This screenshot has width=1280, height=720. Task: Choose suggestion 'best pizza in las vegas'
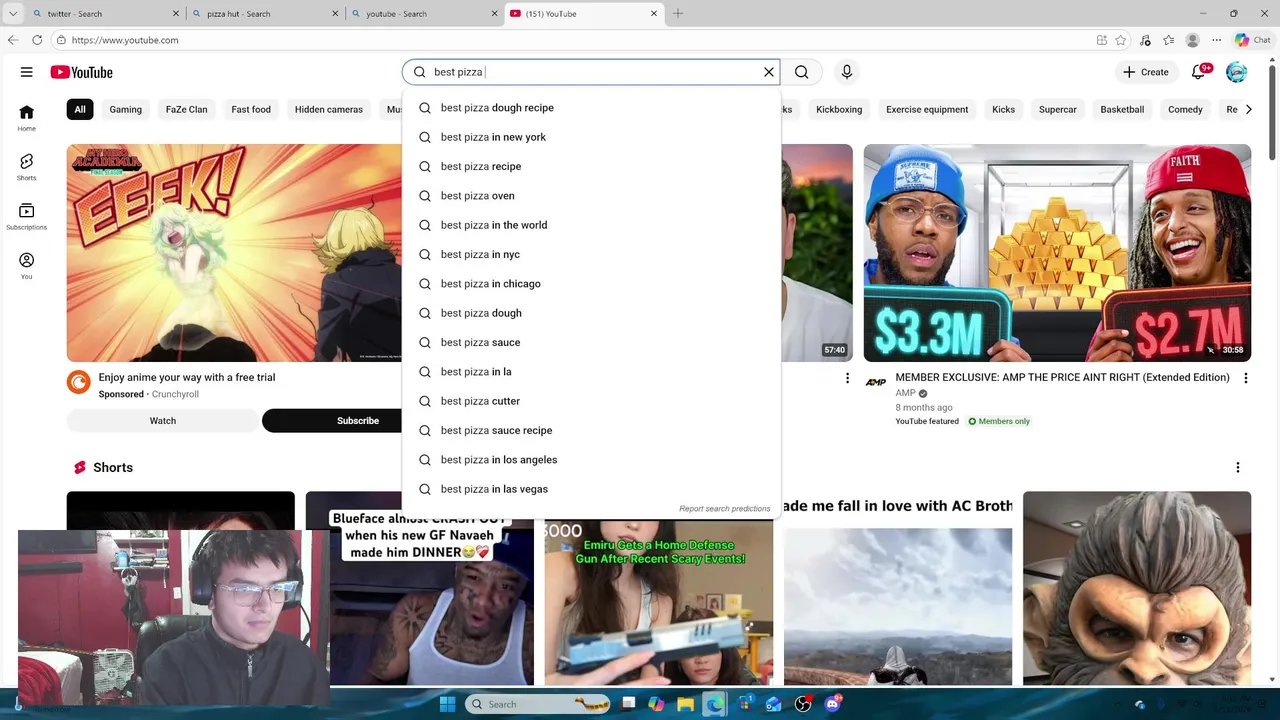click(591, 489)
